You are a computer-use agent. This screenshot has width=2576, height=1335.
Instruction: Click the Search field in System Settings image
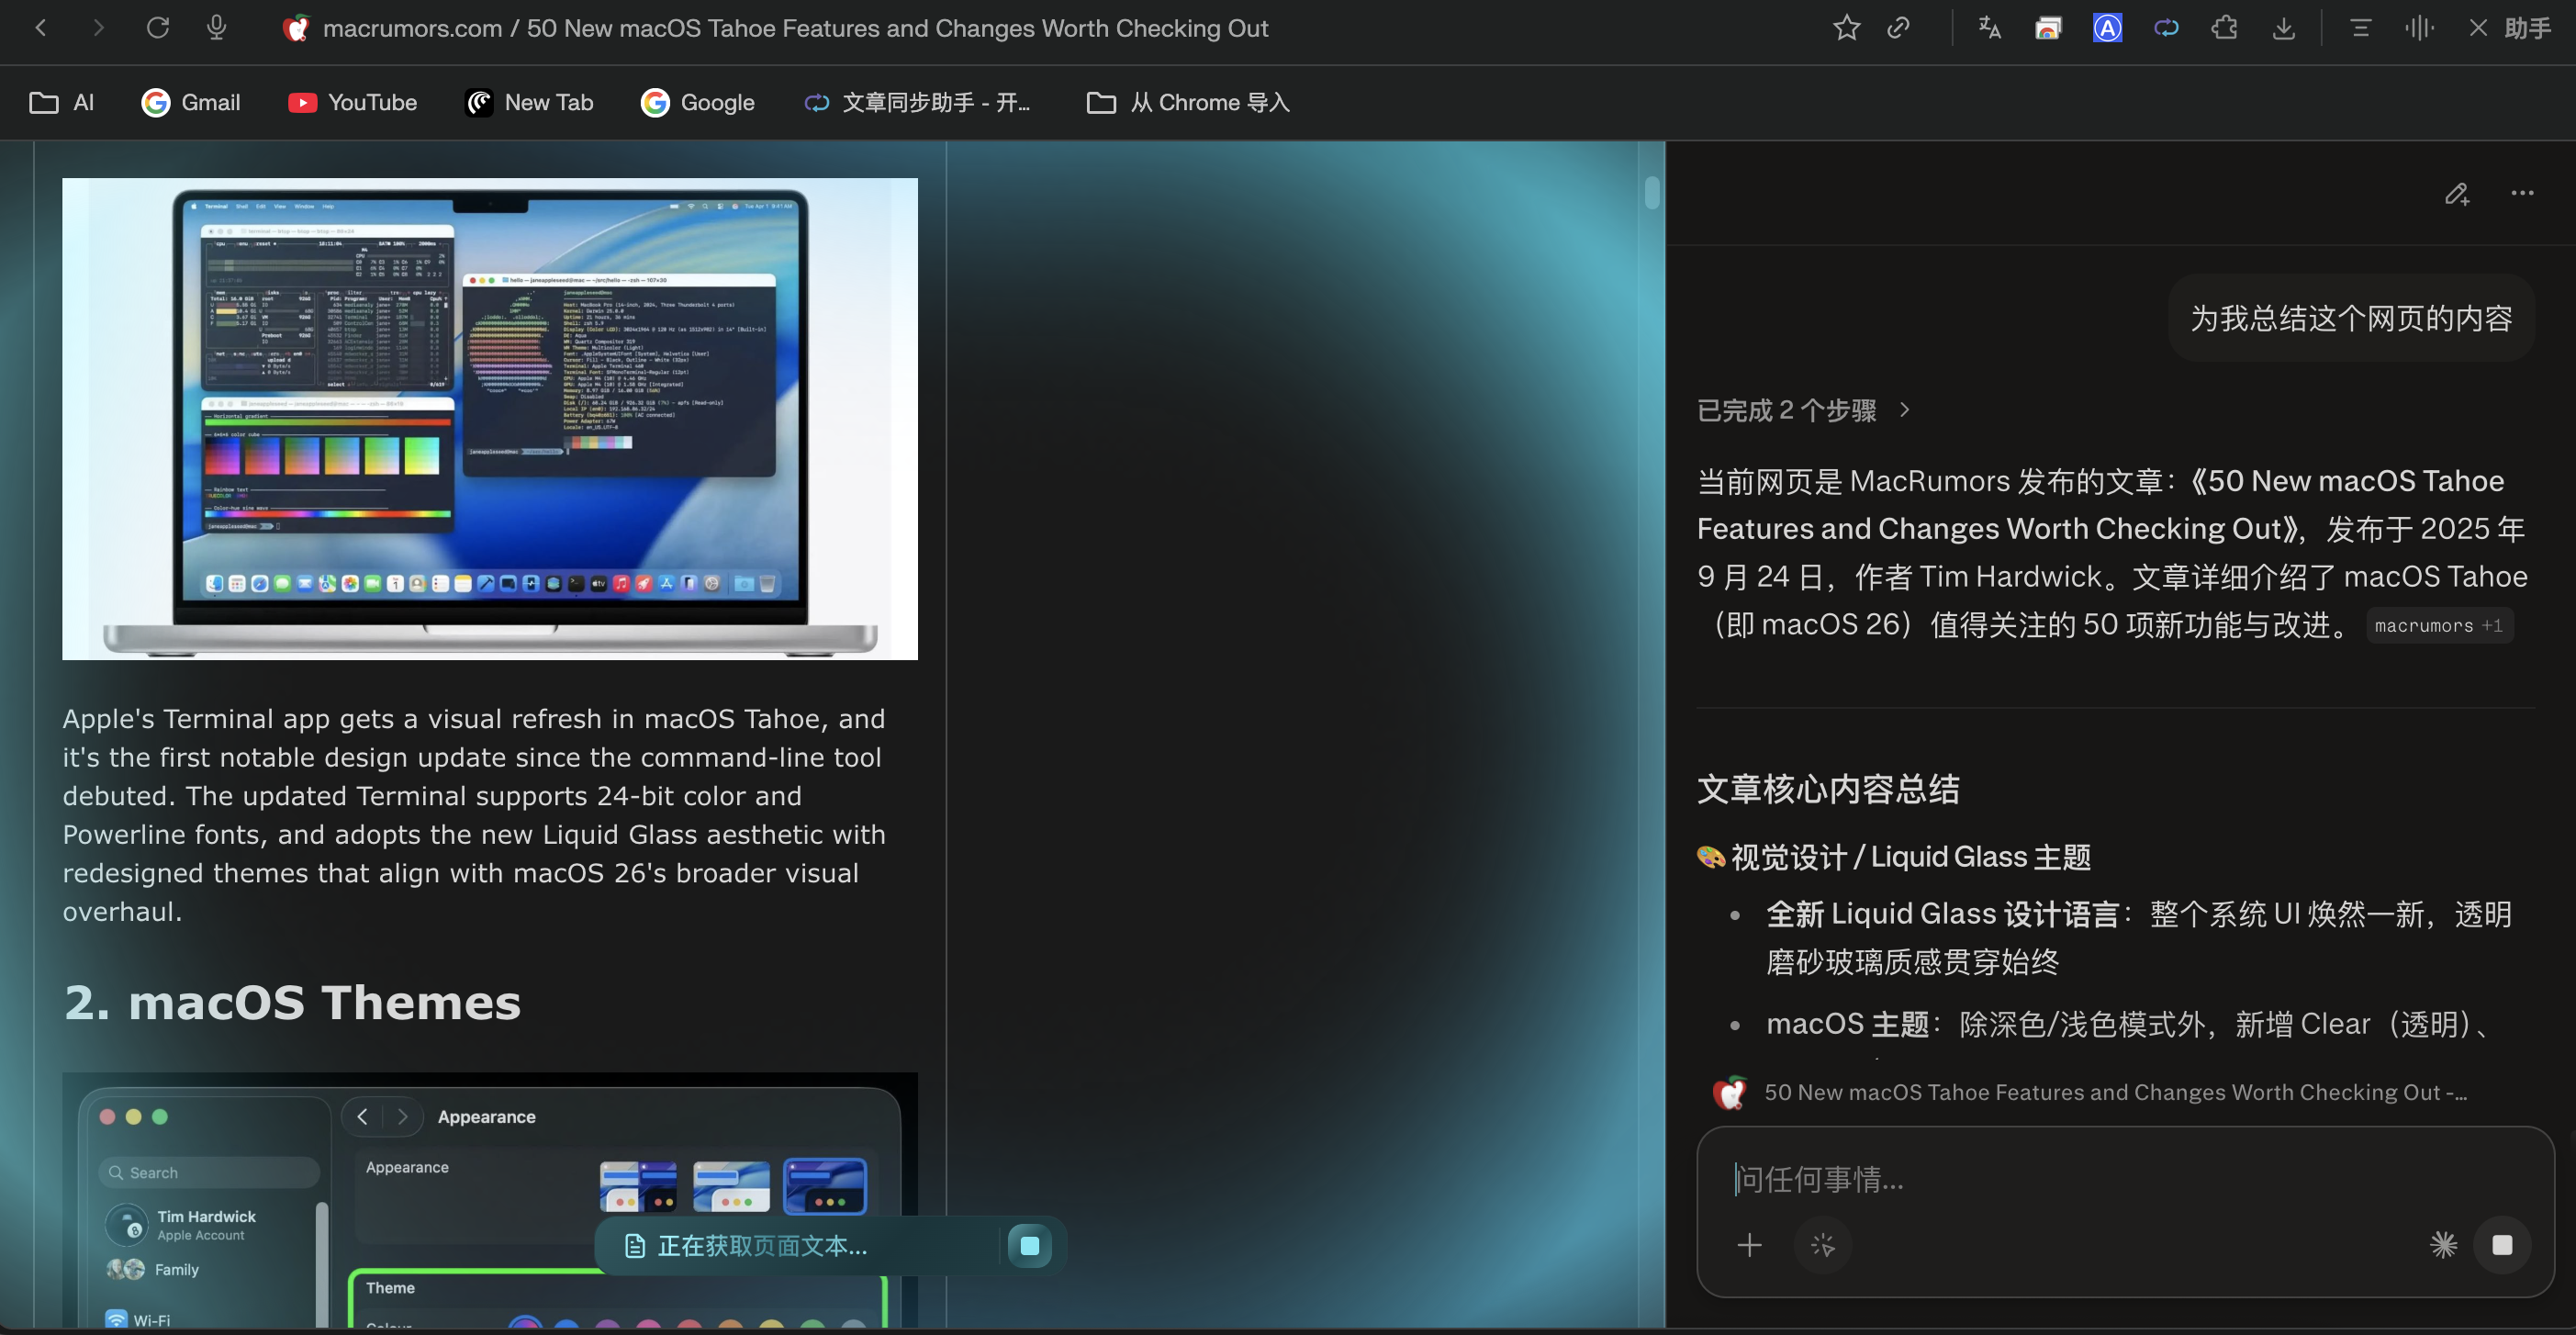tap(209, 1172)
